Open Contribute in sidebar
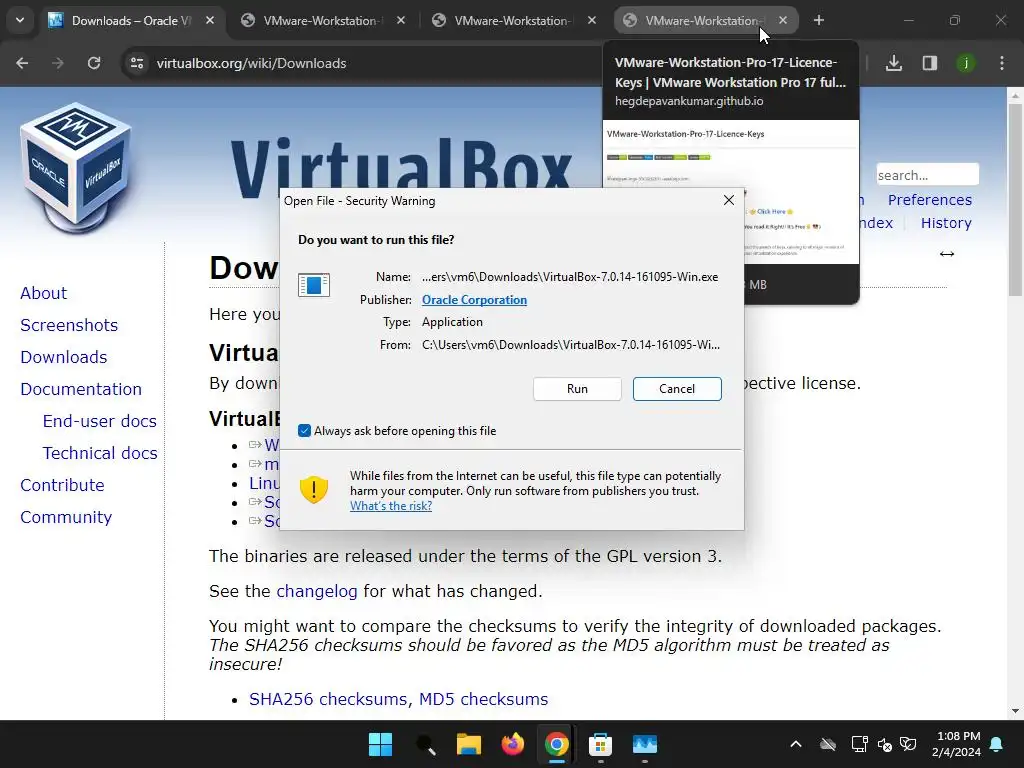 click(62, 485)
